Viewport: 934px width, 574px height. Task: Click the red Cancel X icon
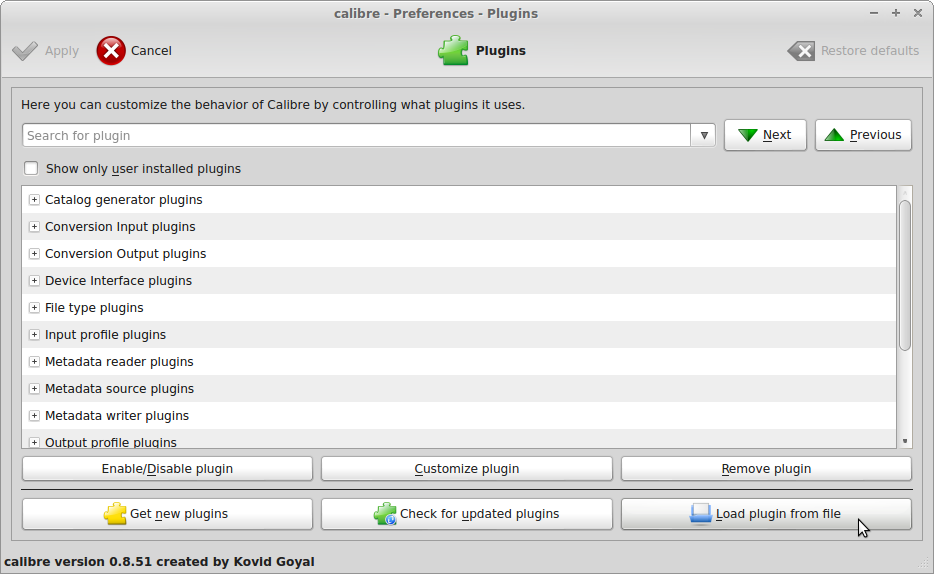(x=111, y=51)
